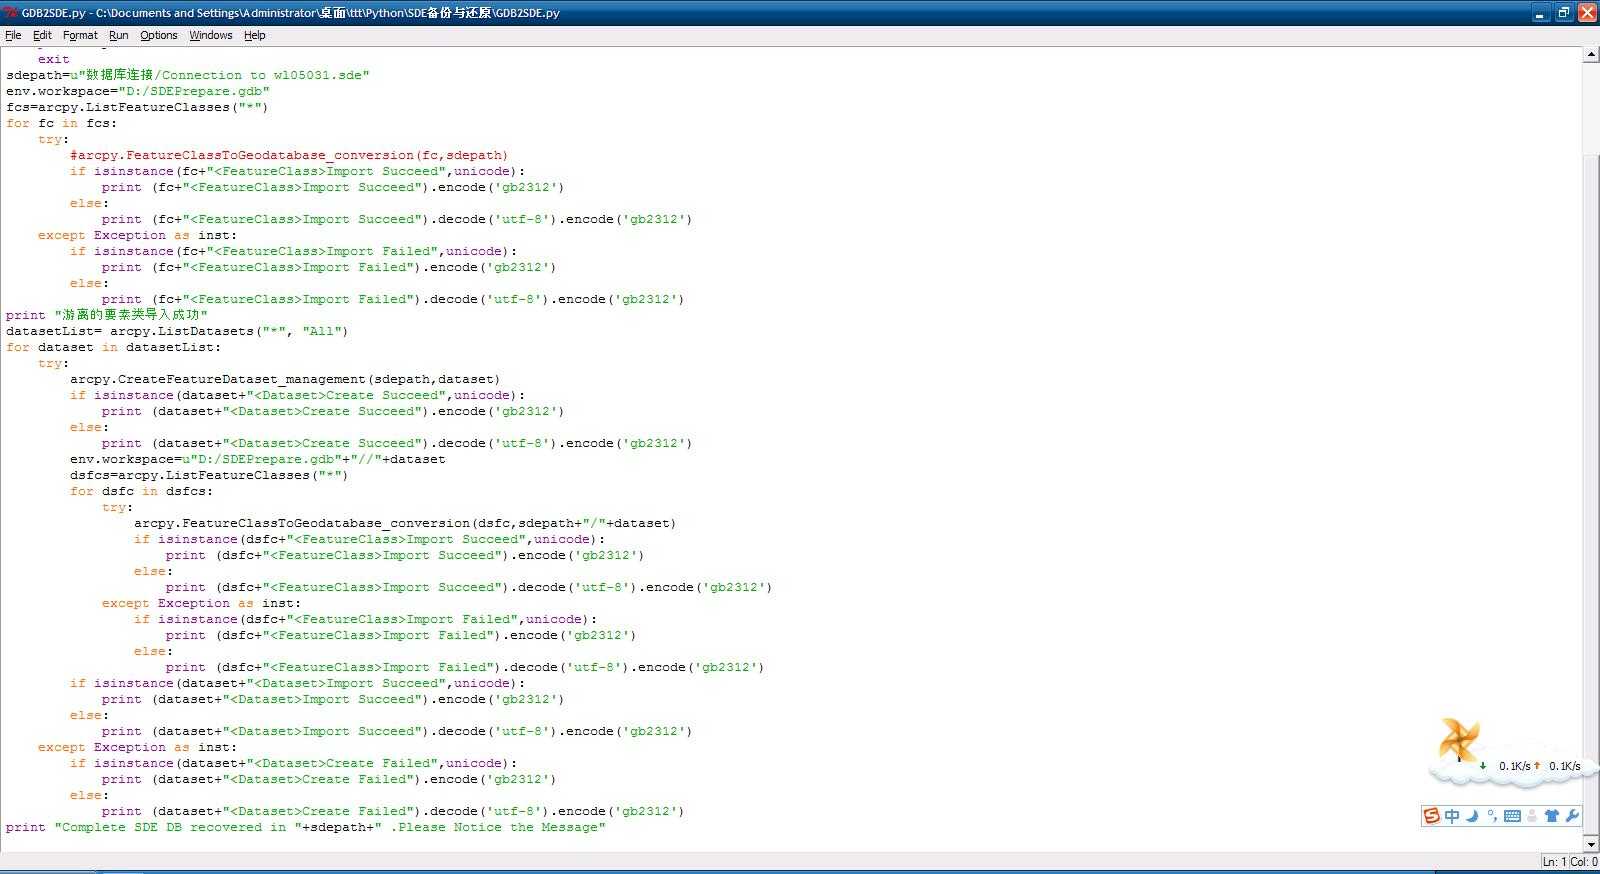Open the Options menu
The width and height of the screenshot is (1600, 874).
click(x=158, y=35)
